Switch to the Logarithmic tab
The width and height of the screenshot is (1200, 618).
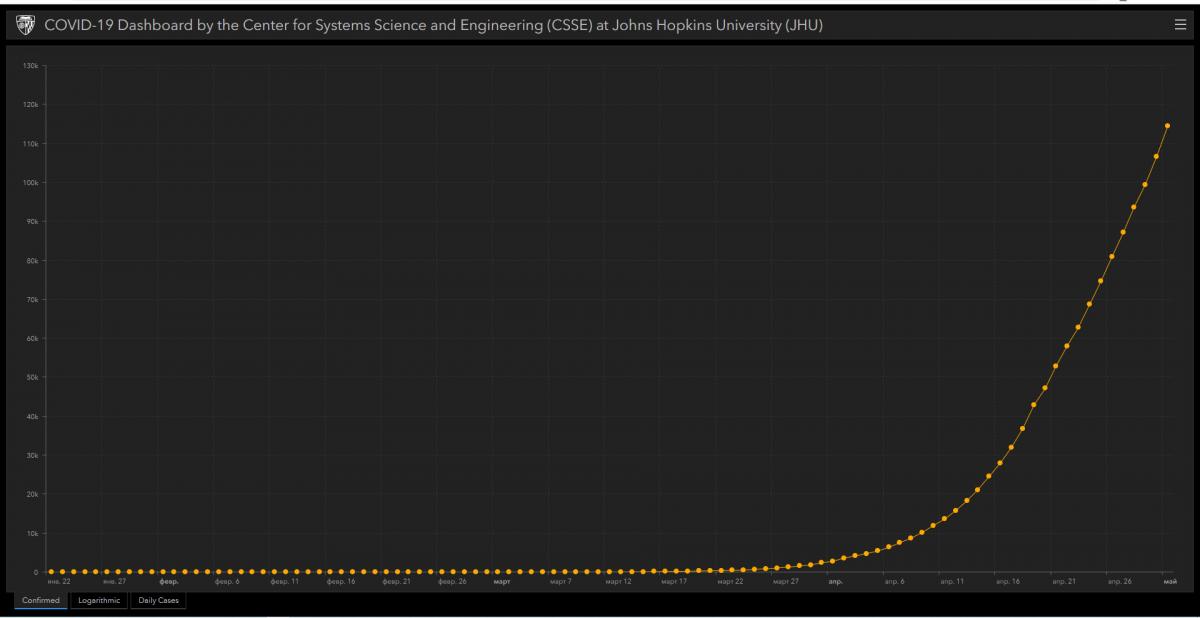(x=99, y=600)
